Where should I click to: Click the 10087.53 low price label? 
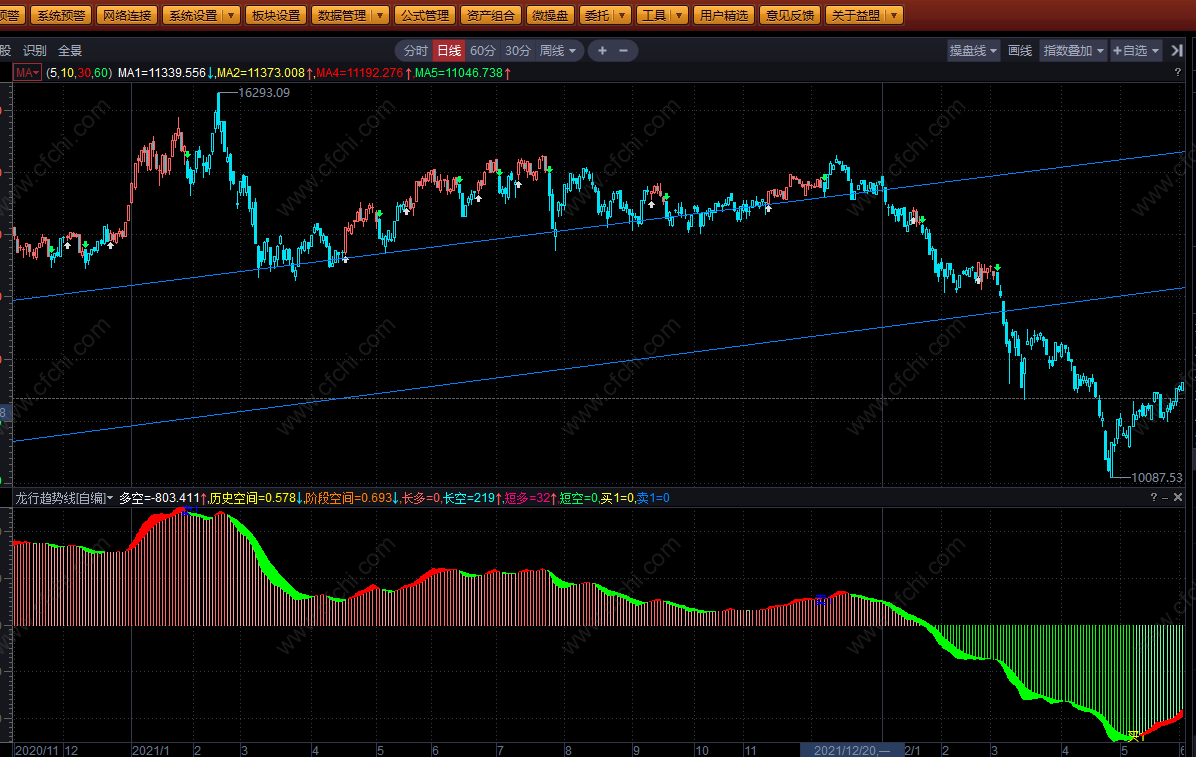pos(1157,478)
